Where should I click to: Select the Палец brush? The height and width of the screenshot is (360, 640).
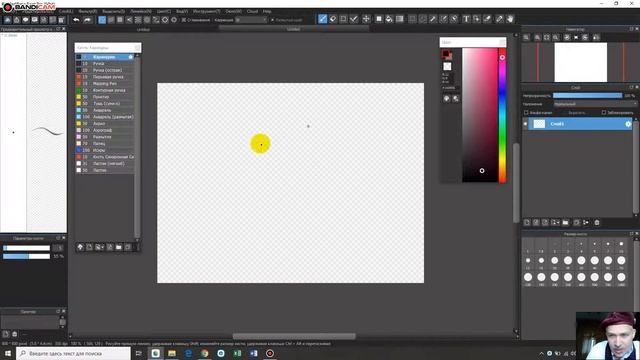[105, 143]
